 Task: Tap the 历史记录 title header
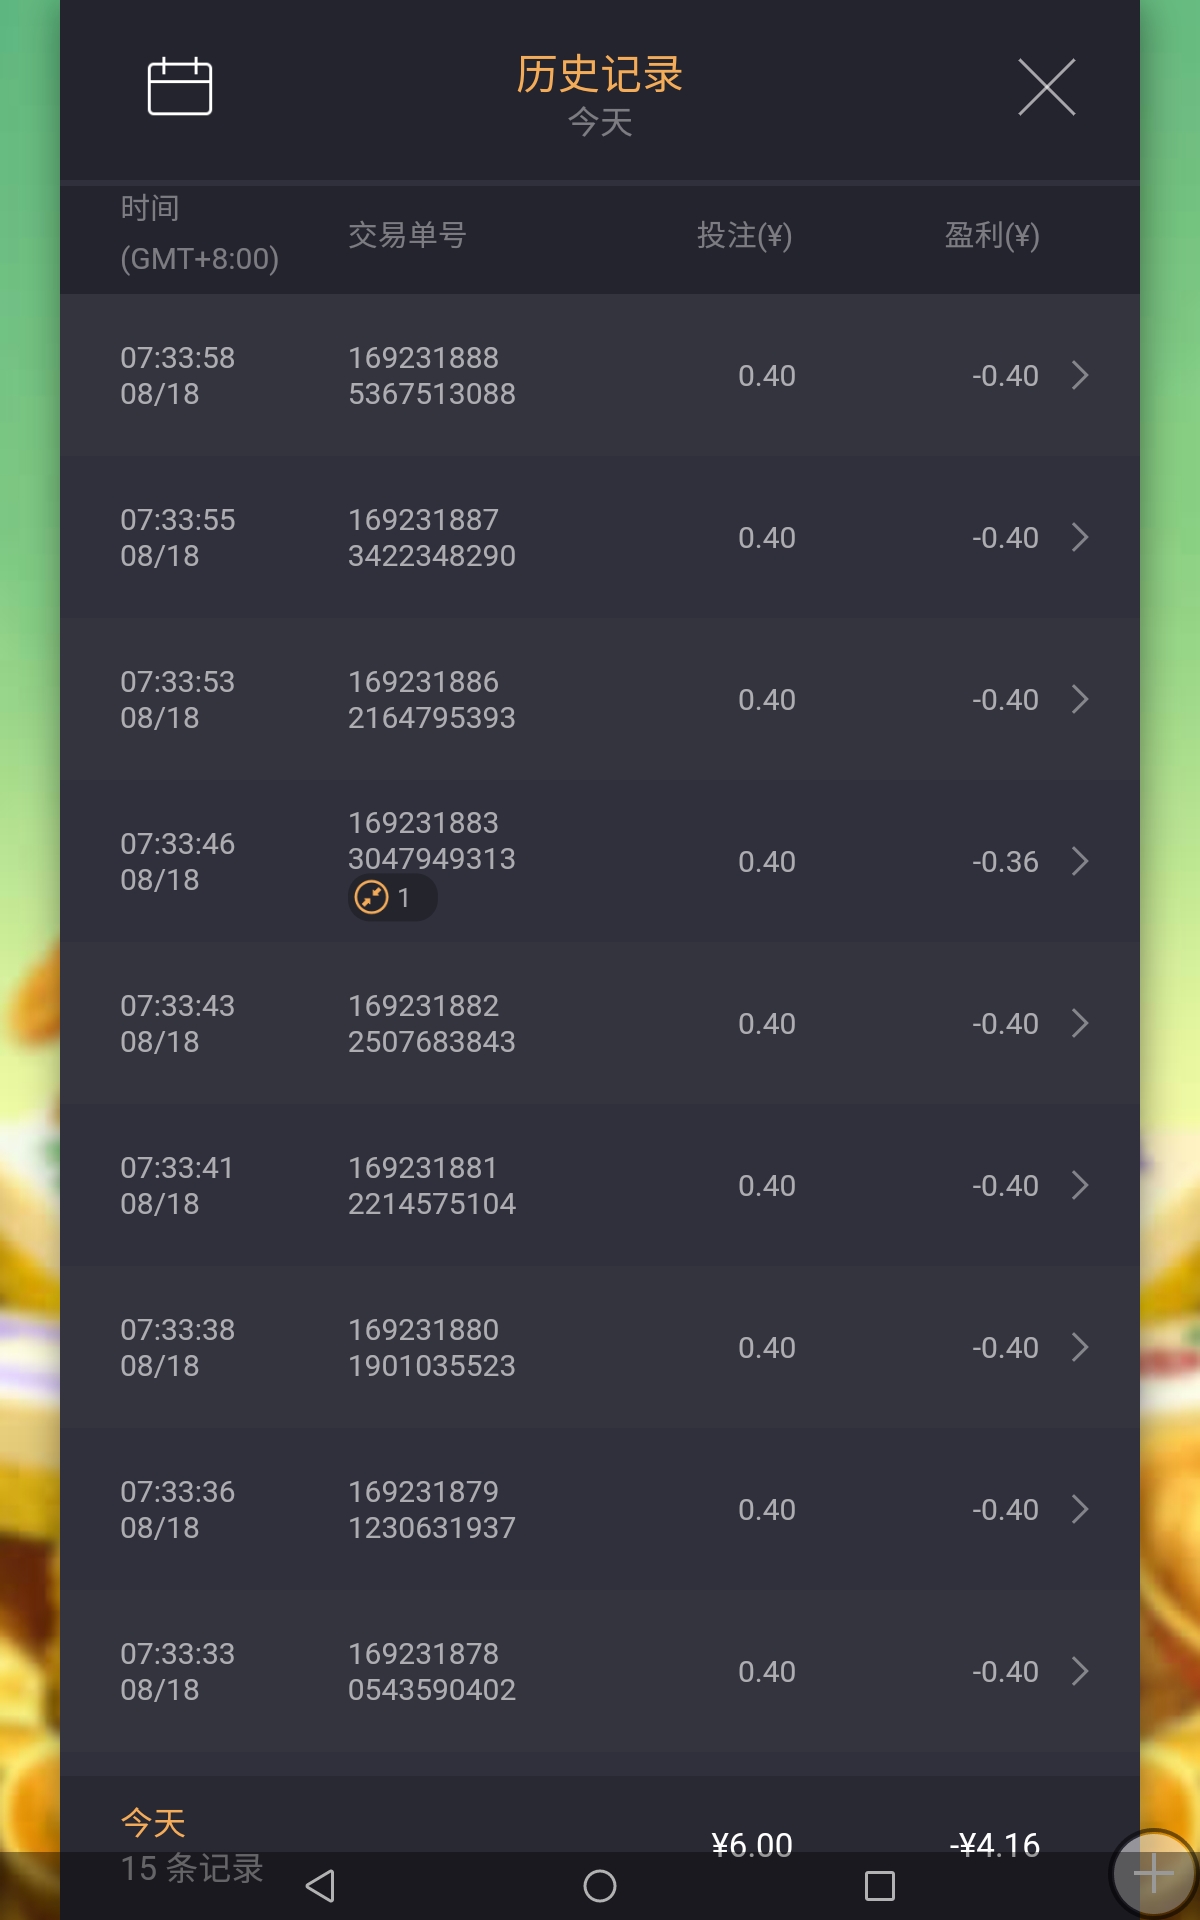[599, 75]
